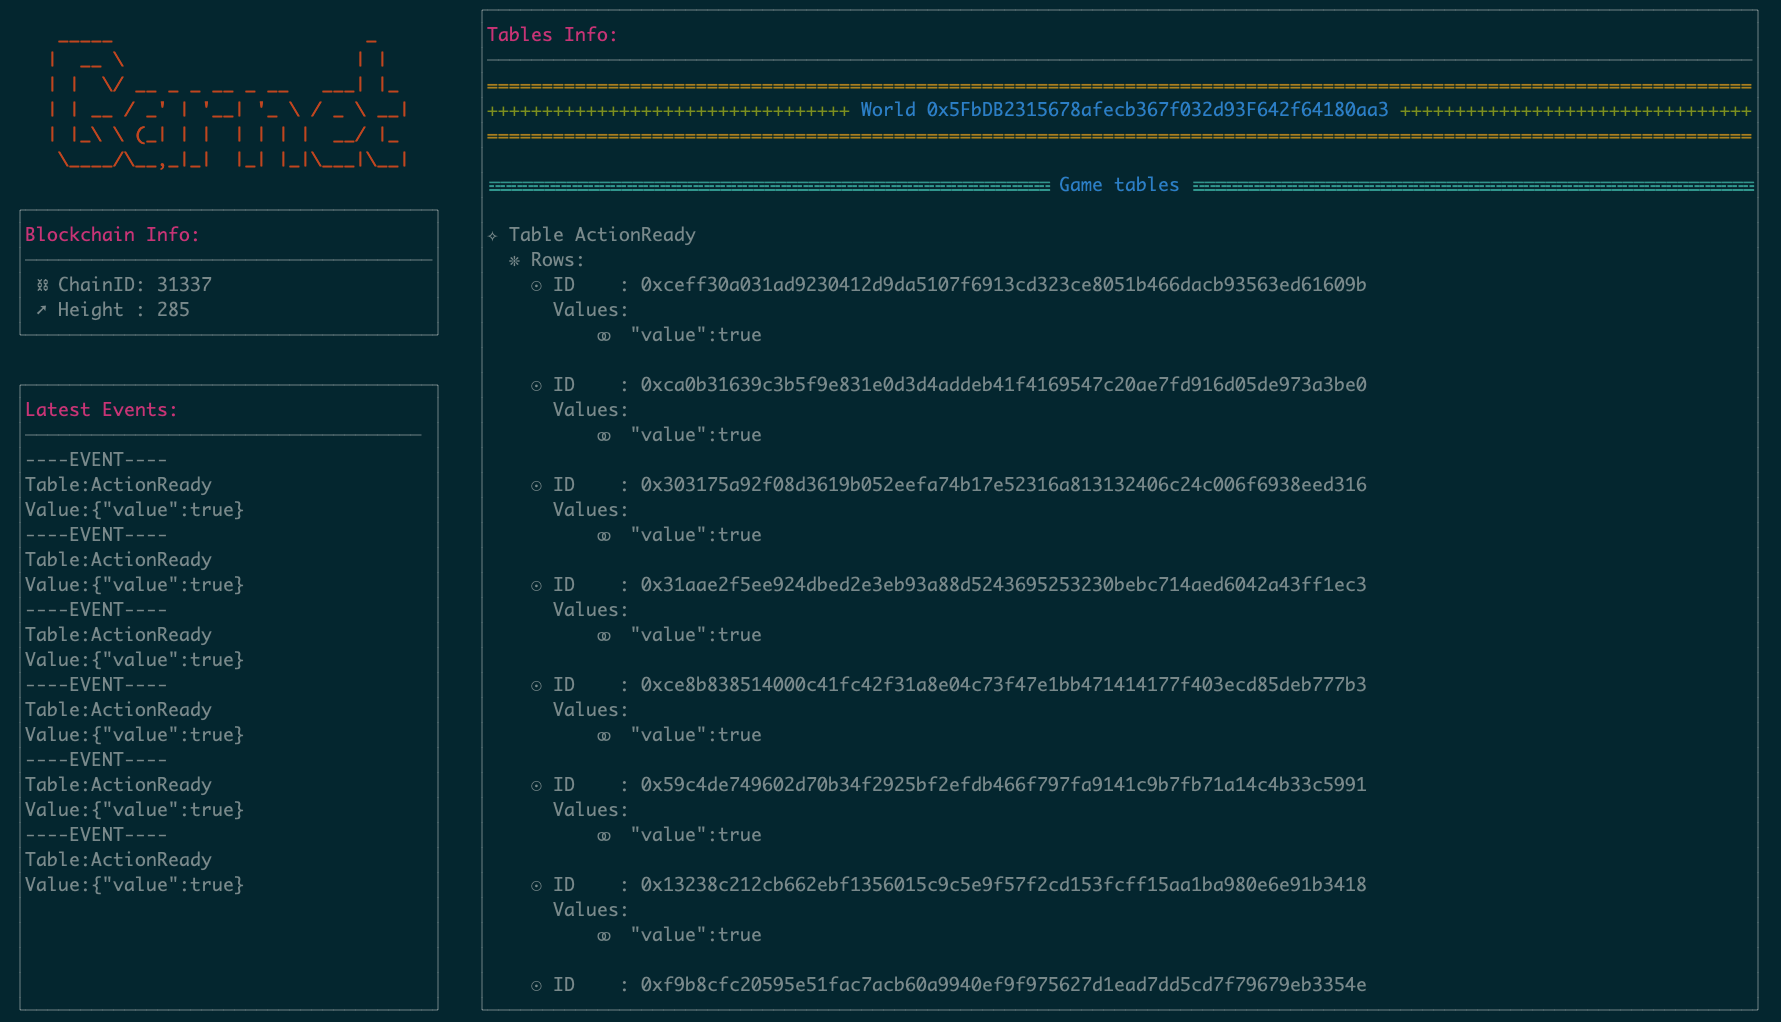Click the value icon under ID 0xceff30a0
Viewport: 1781px width, 1022px height.
click(604, 336)
